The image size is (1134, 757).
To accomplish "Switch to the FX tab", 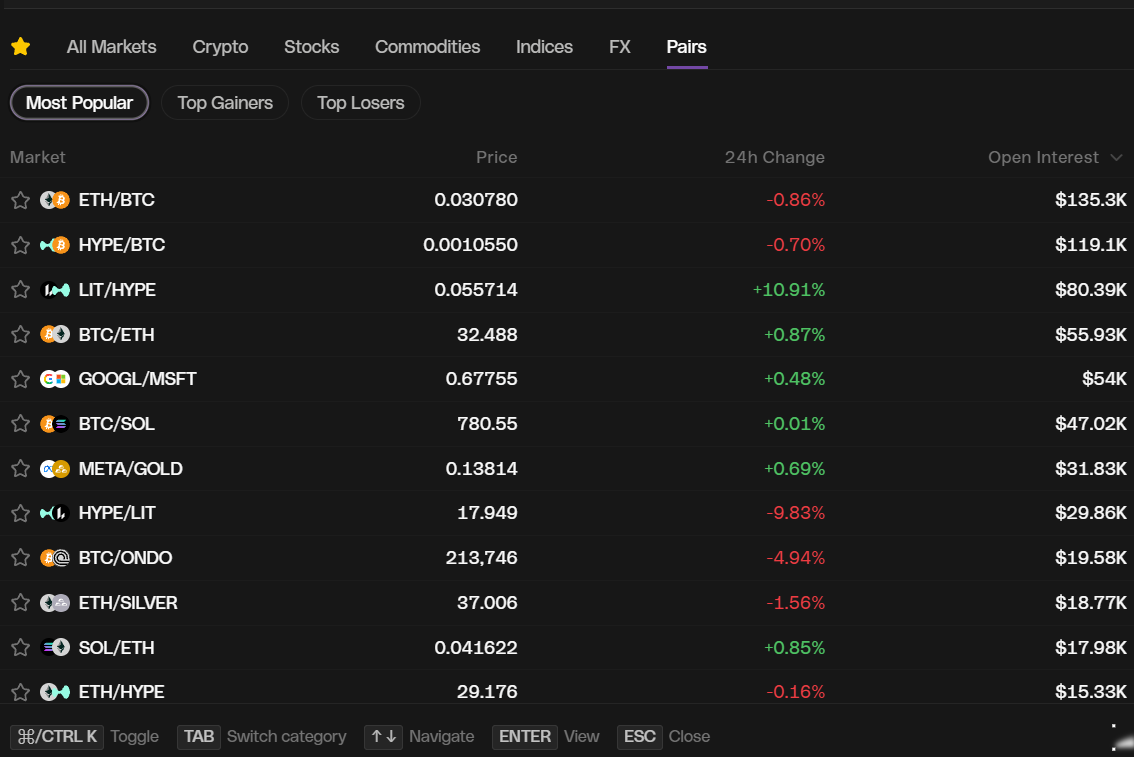I will click(x=620, y=47).
